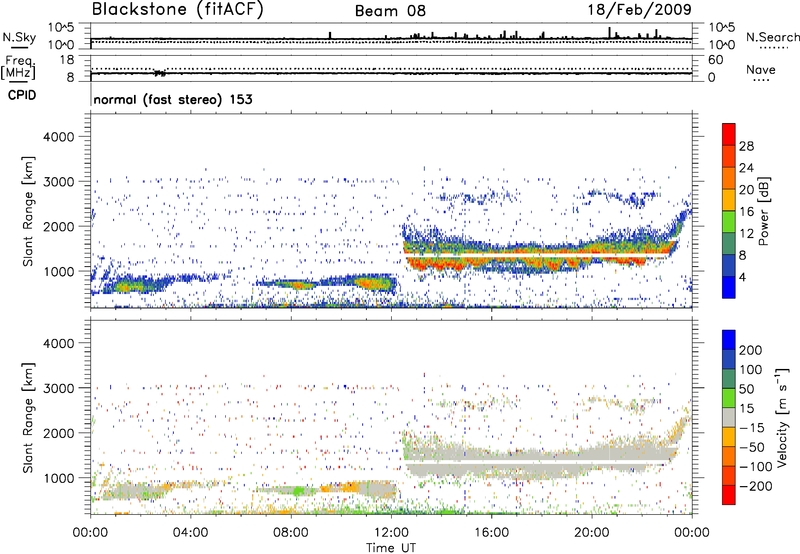The height and width of the screenshot is (554, 800).
Task: Click the date '18/Feb/2009'
Action: point(640,9)
